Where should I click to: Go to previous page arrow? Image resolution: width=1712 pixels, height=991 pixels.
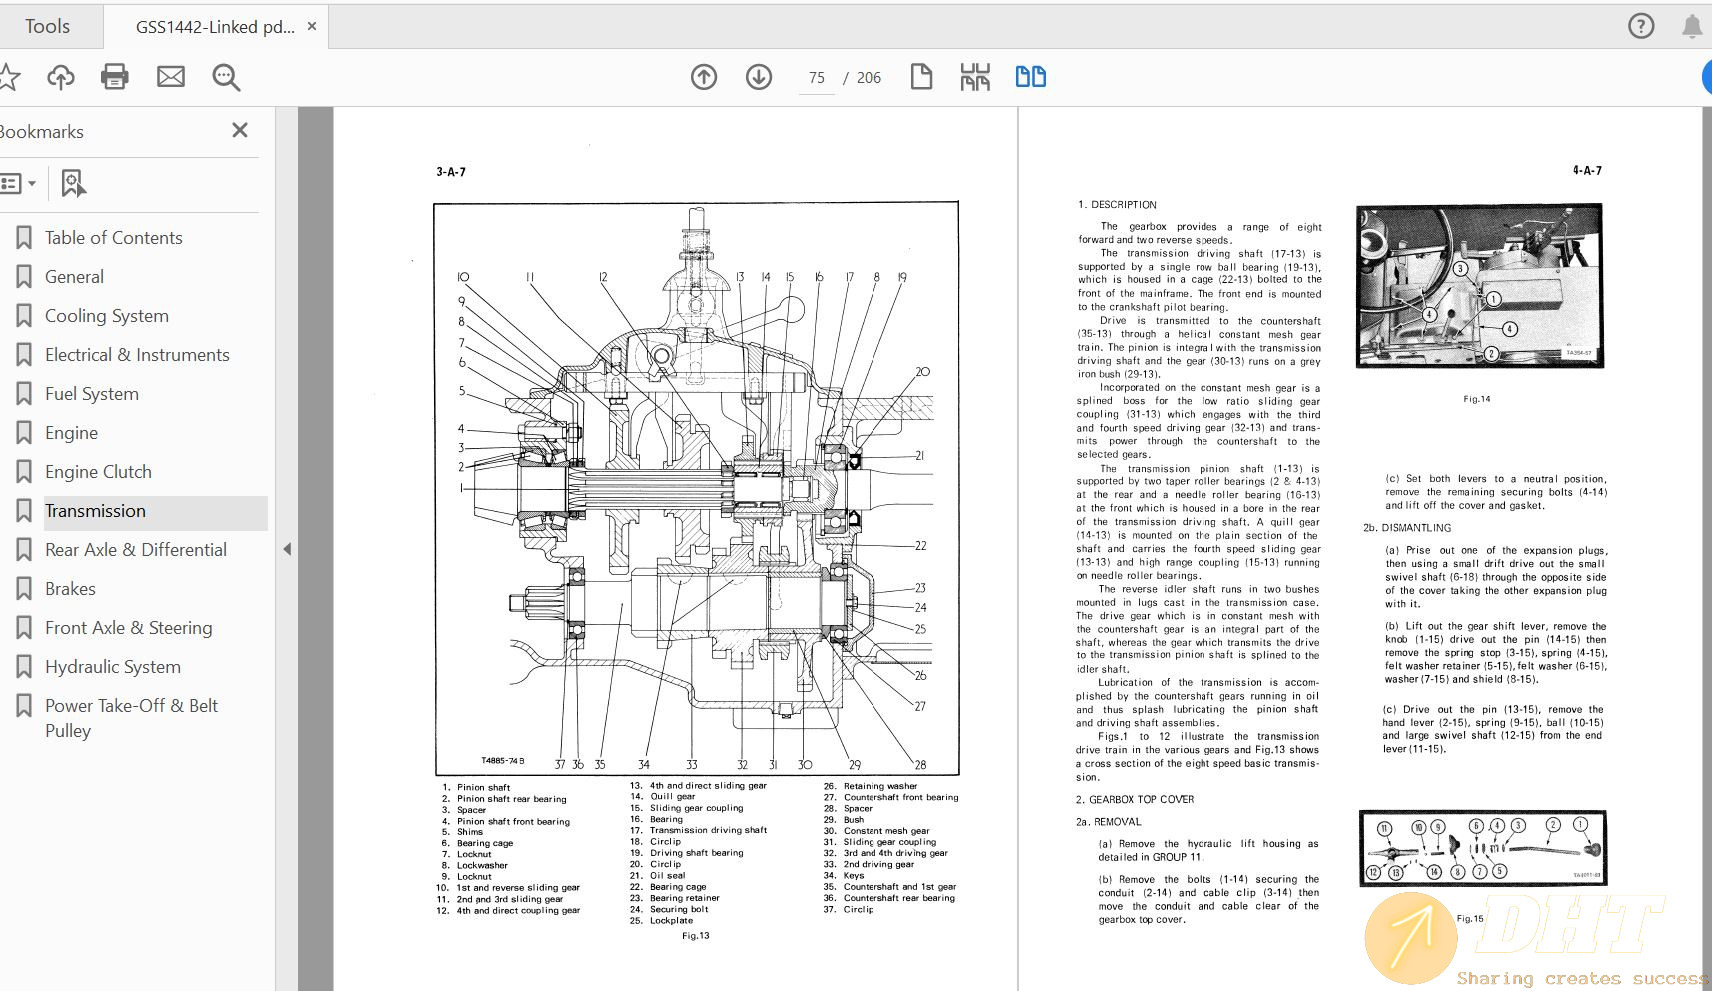pos(704,77)
